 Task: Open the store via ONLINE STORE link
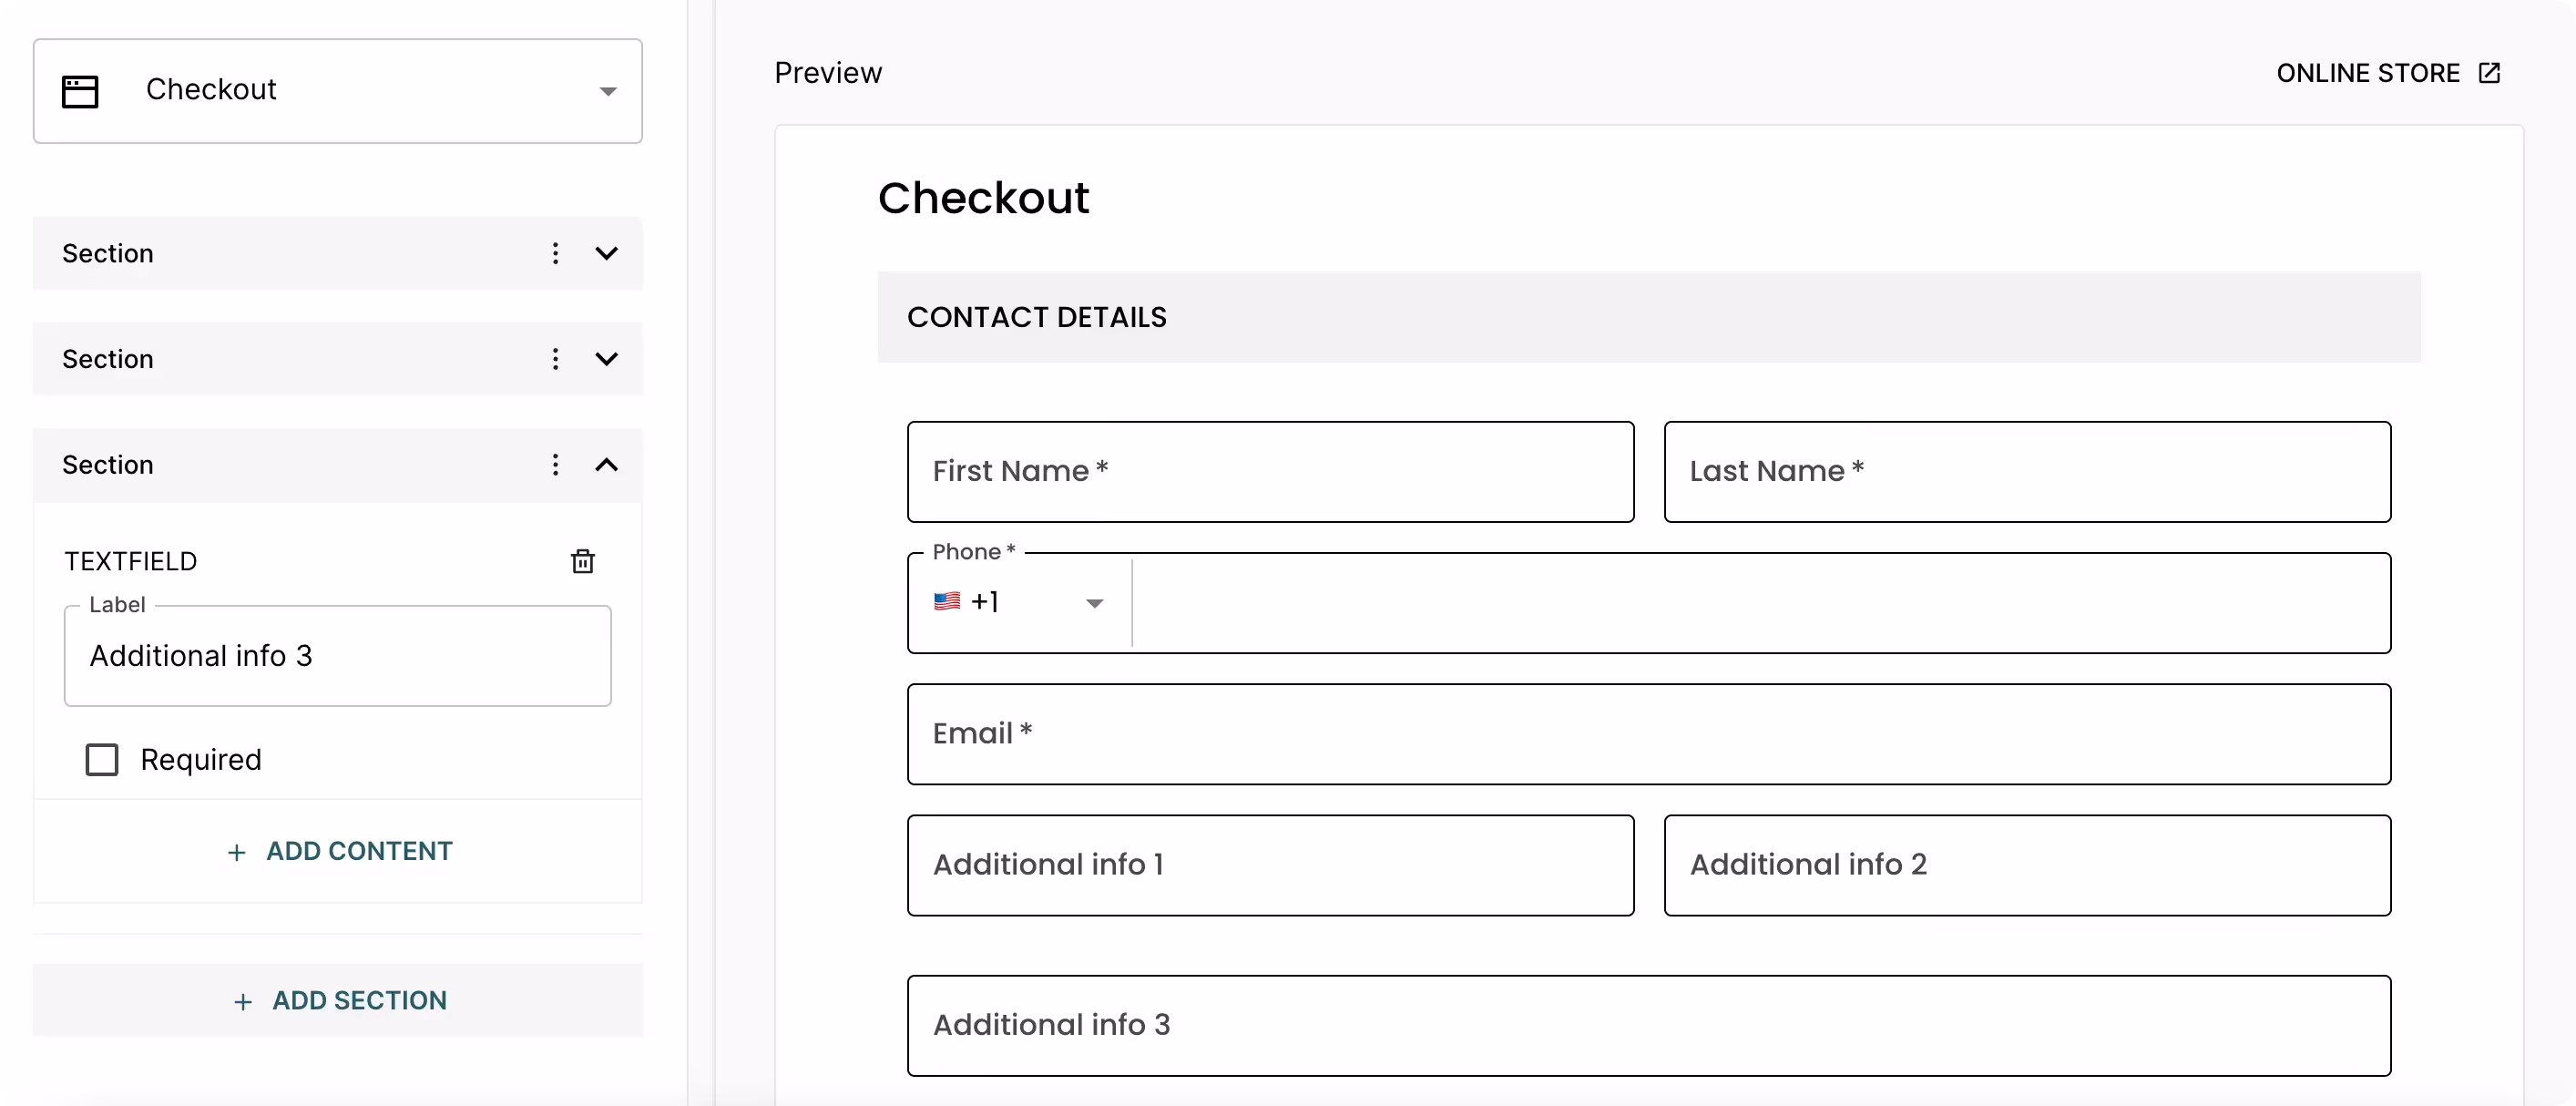coord(2368,72)
